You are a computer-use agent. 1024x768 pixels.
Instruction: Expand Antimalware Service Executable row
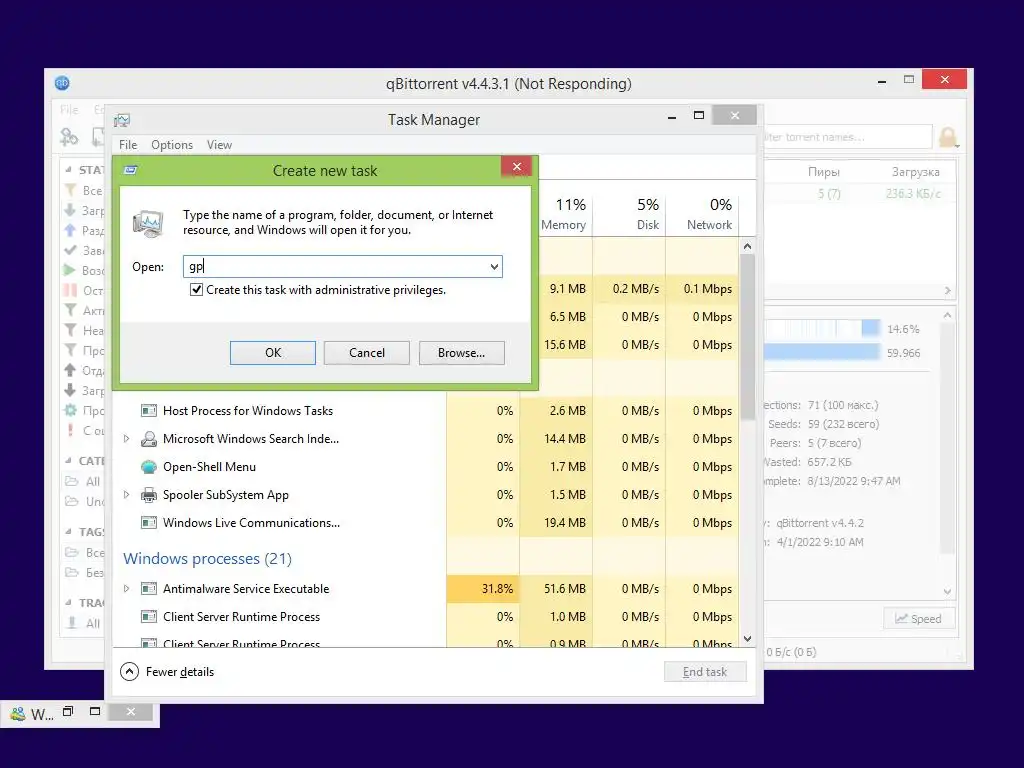coord(127,589)
